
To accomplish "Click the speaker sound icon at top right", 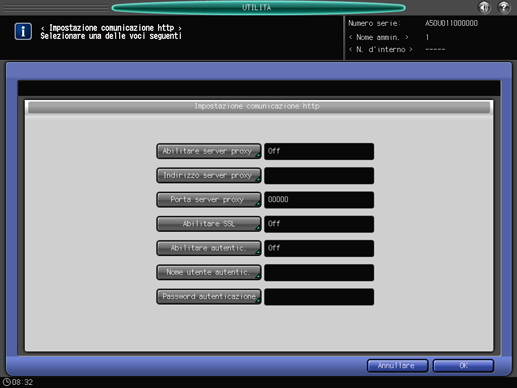I will 484,7.
